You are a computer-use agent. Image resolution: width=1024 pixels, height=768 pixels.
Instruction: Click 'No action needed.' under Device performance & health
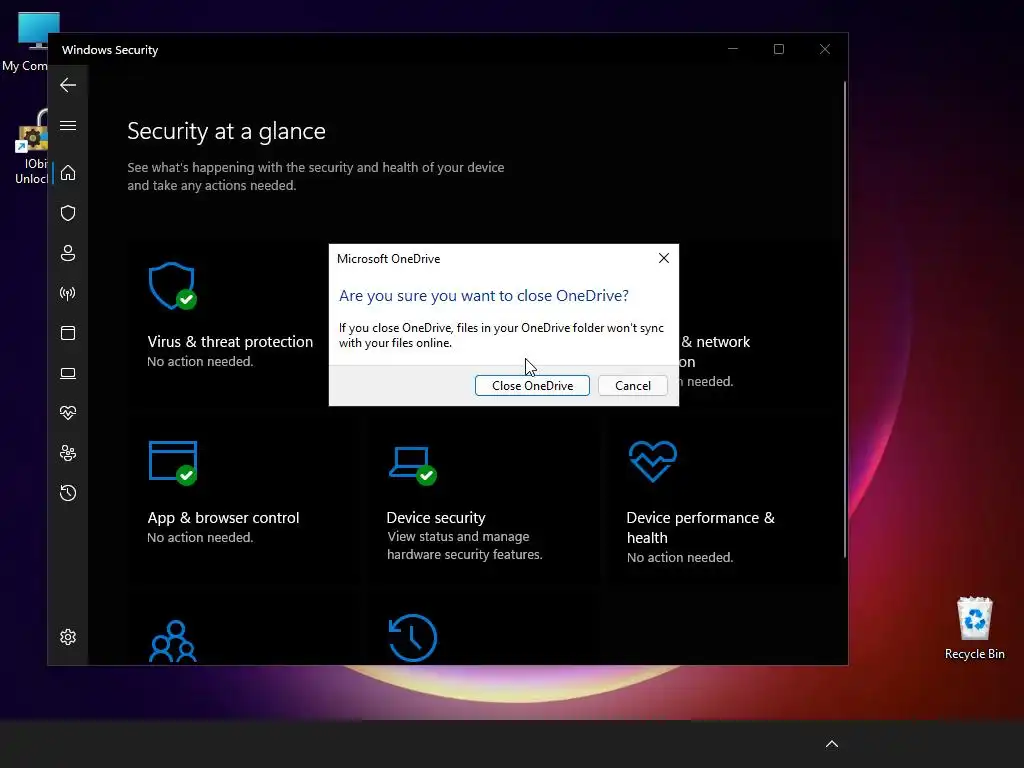pos(680,558)
